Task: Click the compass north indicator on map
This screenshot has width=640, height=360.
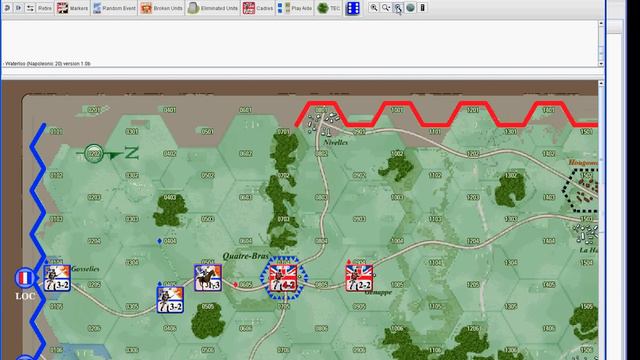Action: (108, 153)
